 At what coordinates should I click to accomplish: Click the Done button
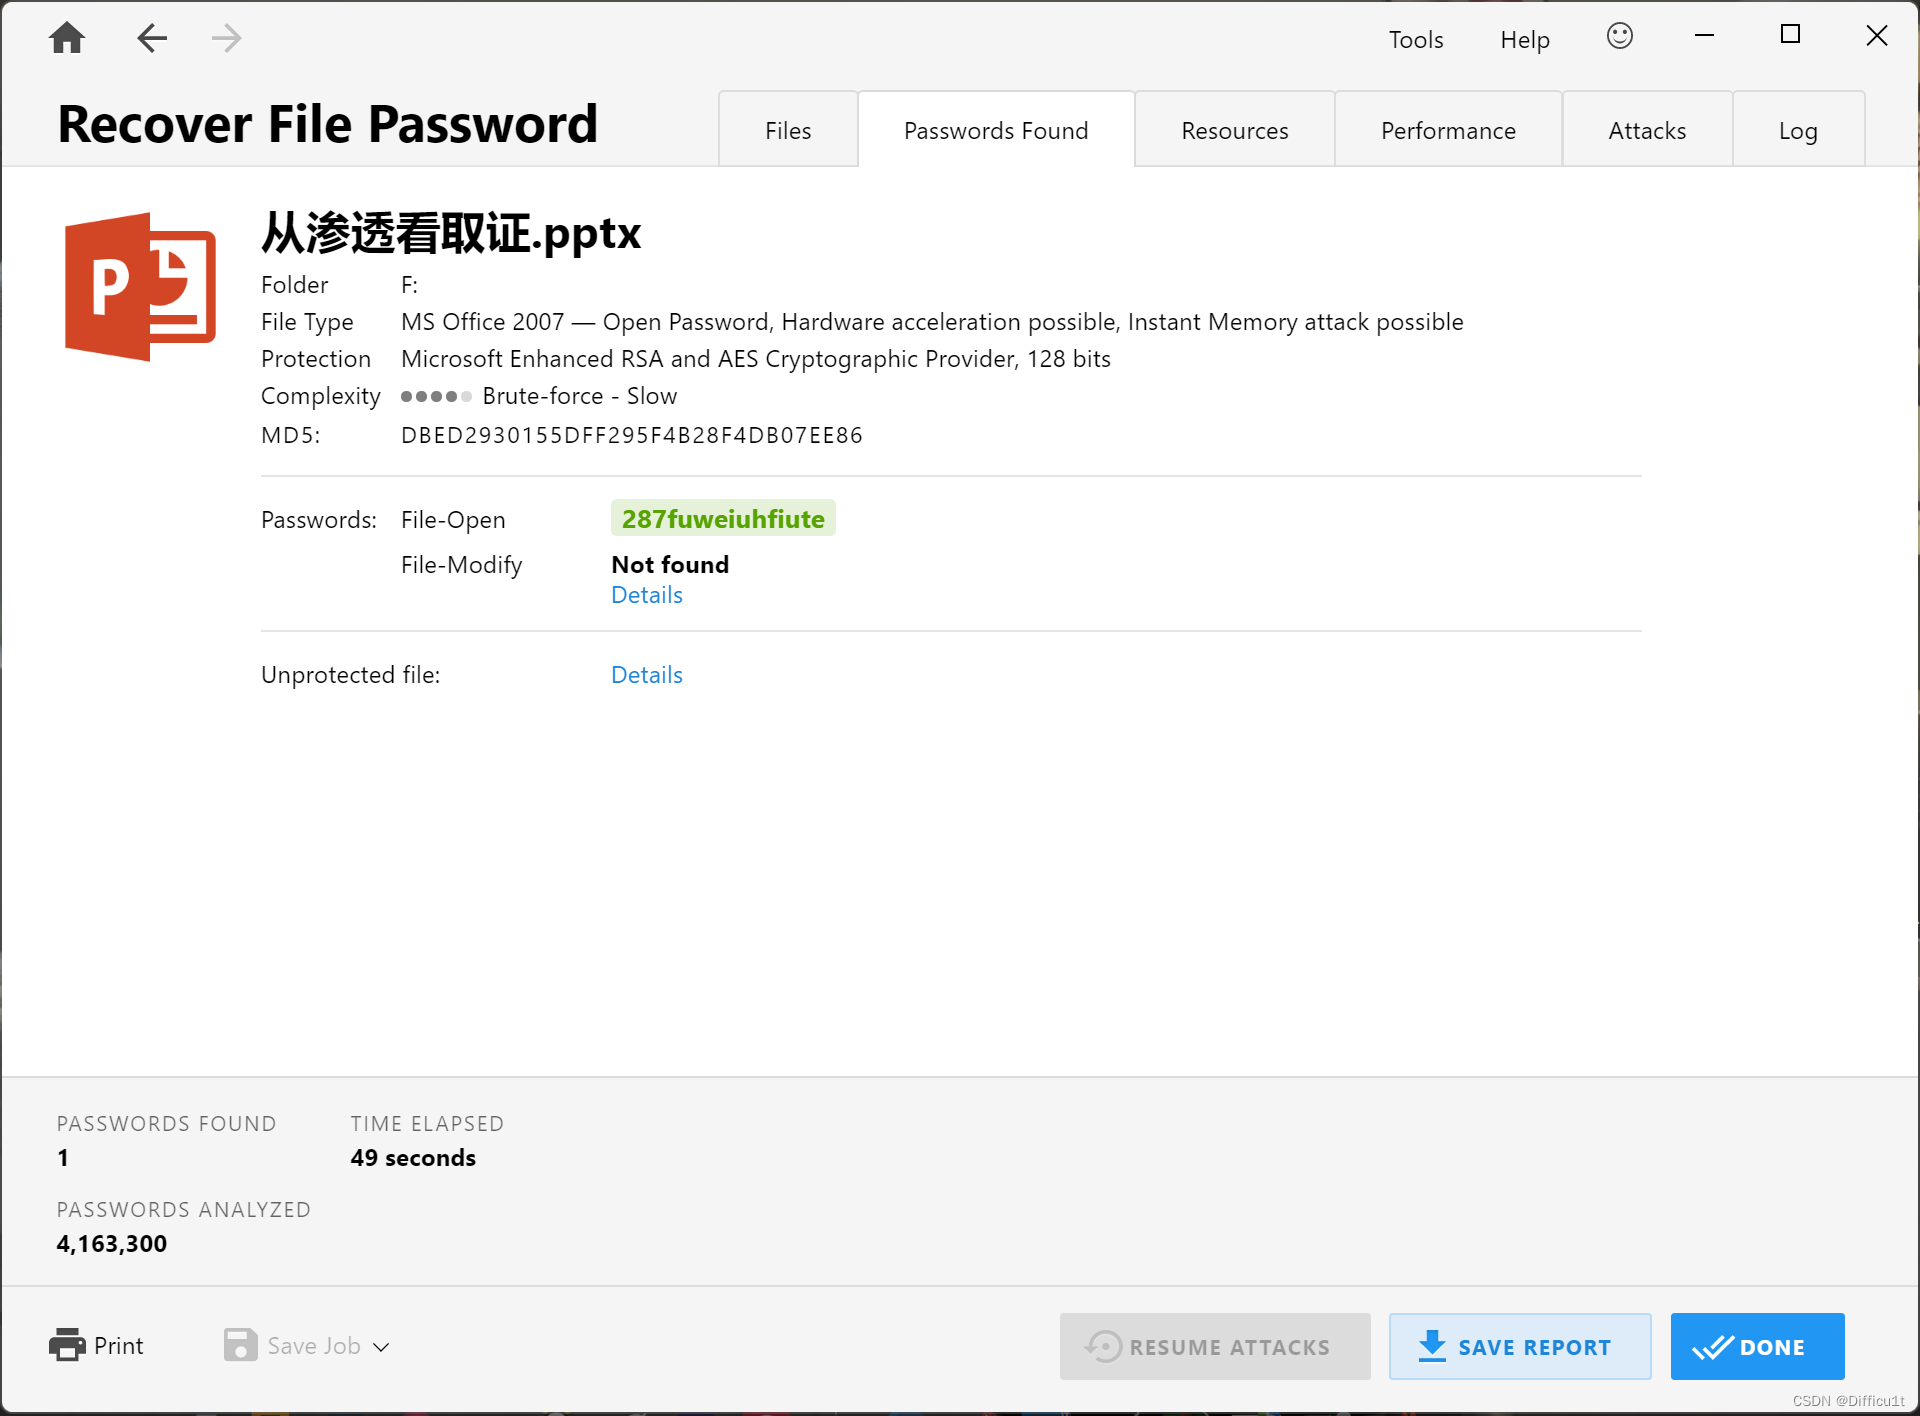coord(1756,1346)
